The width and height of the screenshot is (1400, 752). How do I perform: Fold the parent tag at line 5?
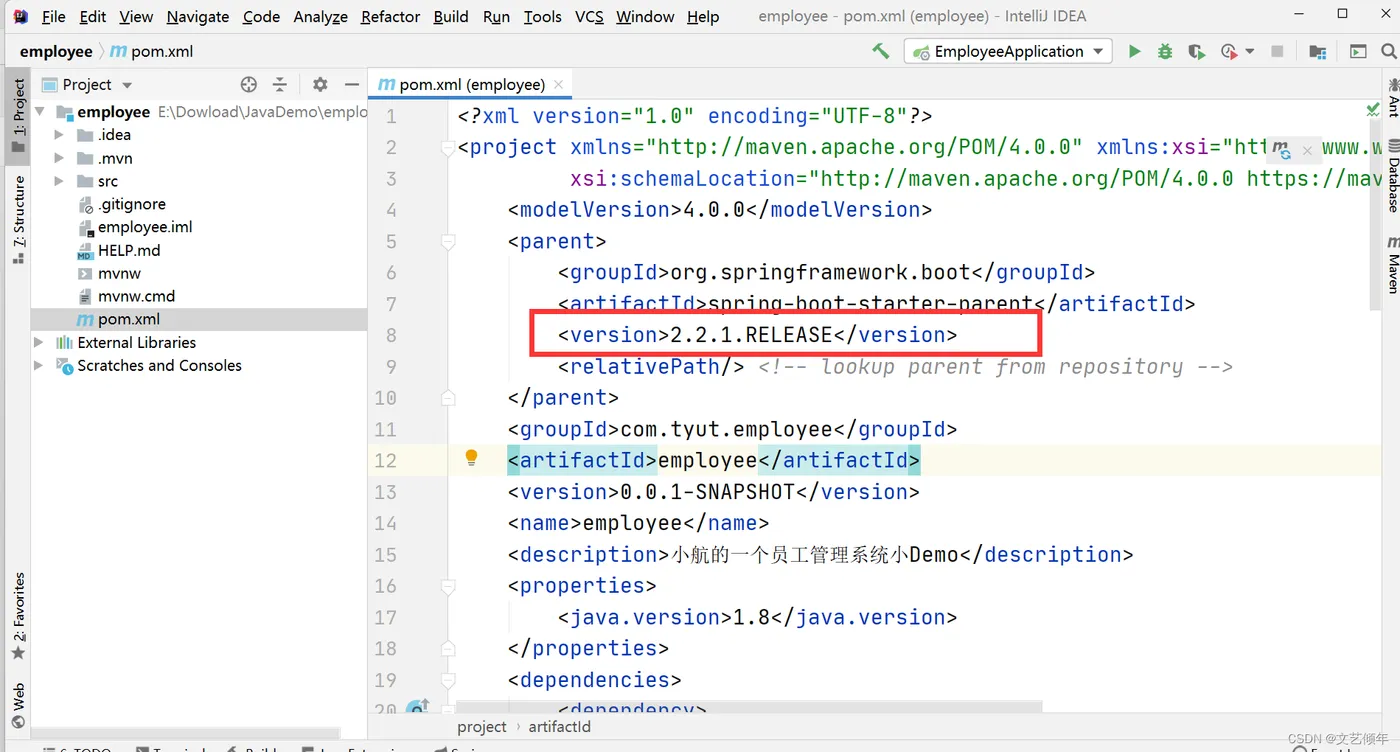pyautogui.click(x=448, y=242)
